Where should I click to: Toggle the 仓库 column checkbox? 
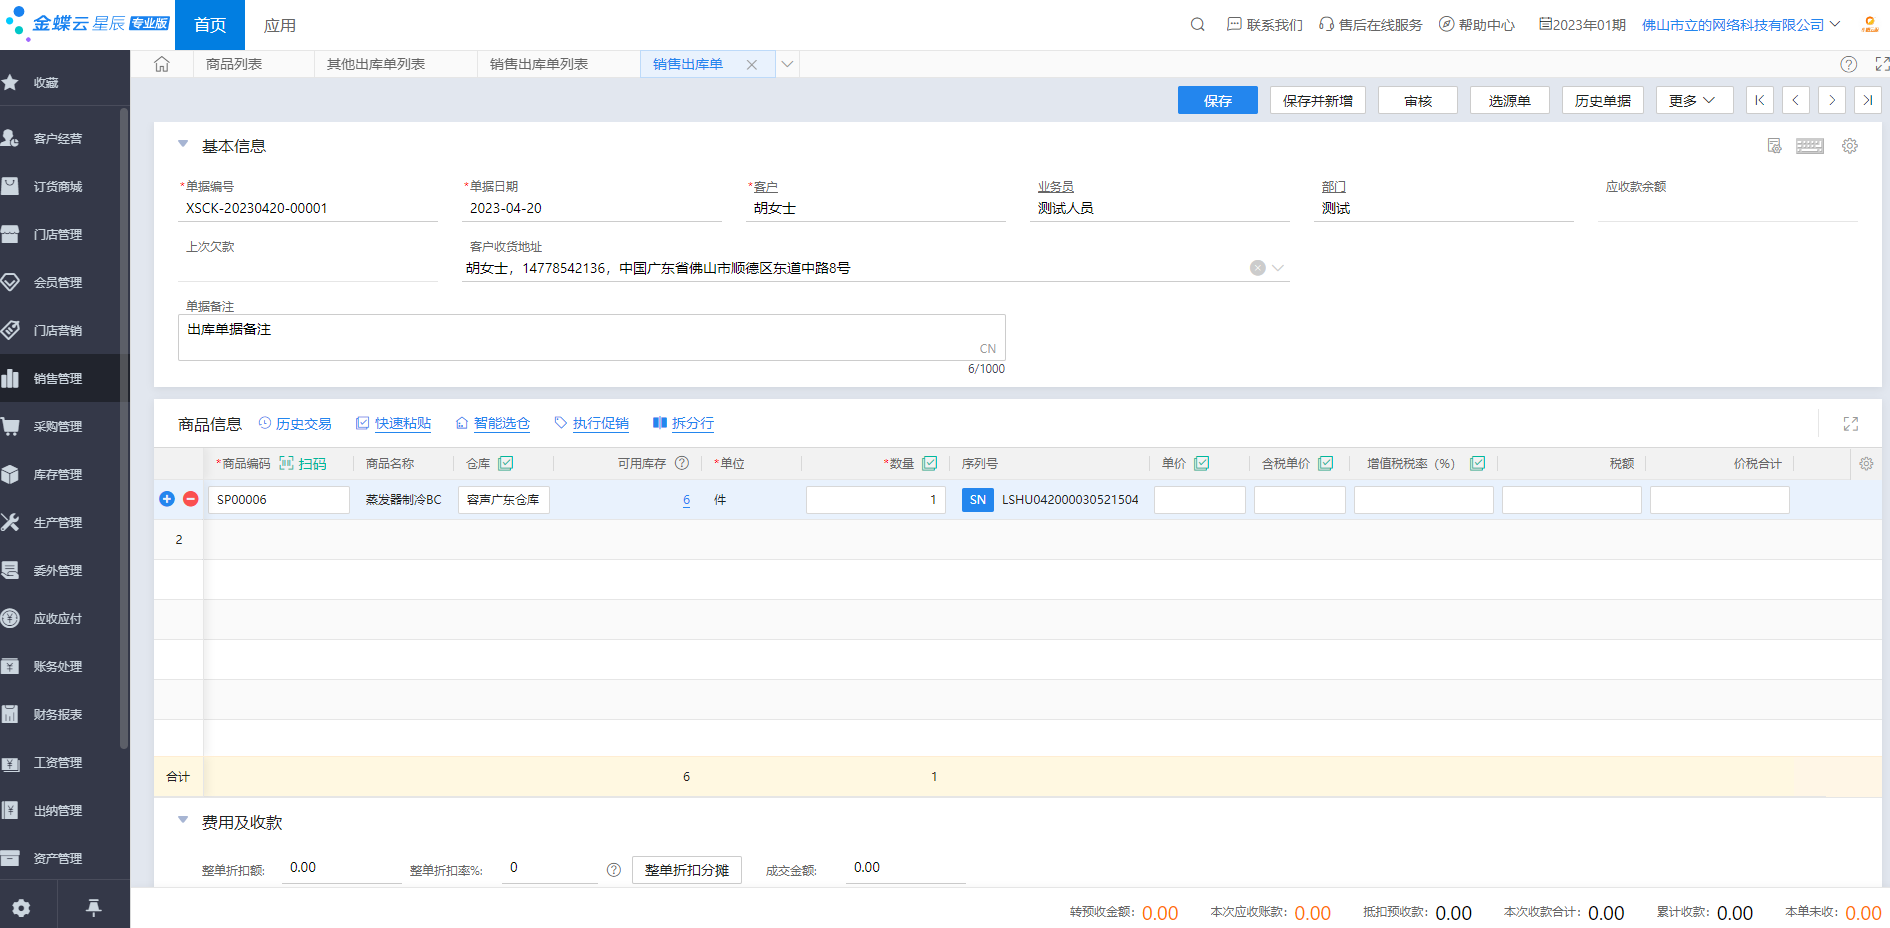506,463
